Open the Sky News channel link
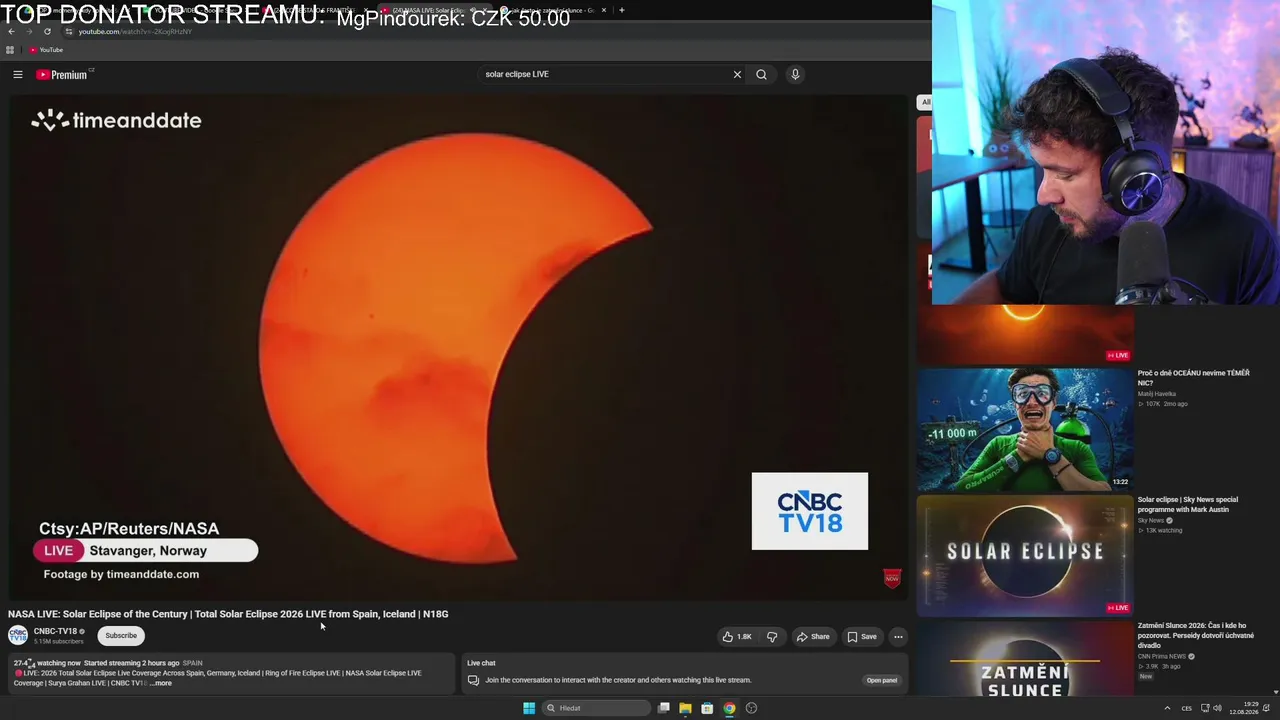1280x720 pixels. [1151, 521]
